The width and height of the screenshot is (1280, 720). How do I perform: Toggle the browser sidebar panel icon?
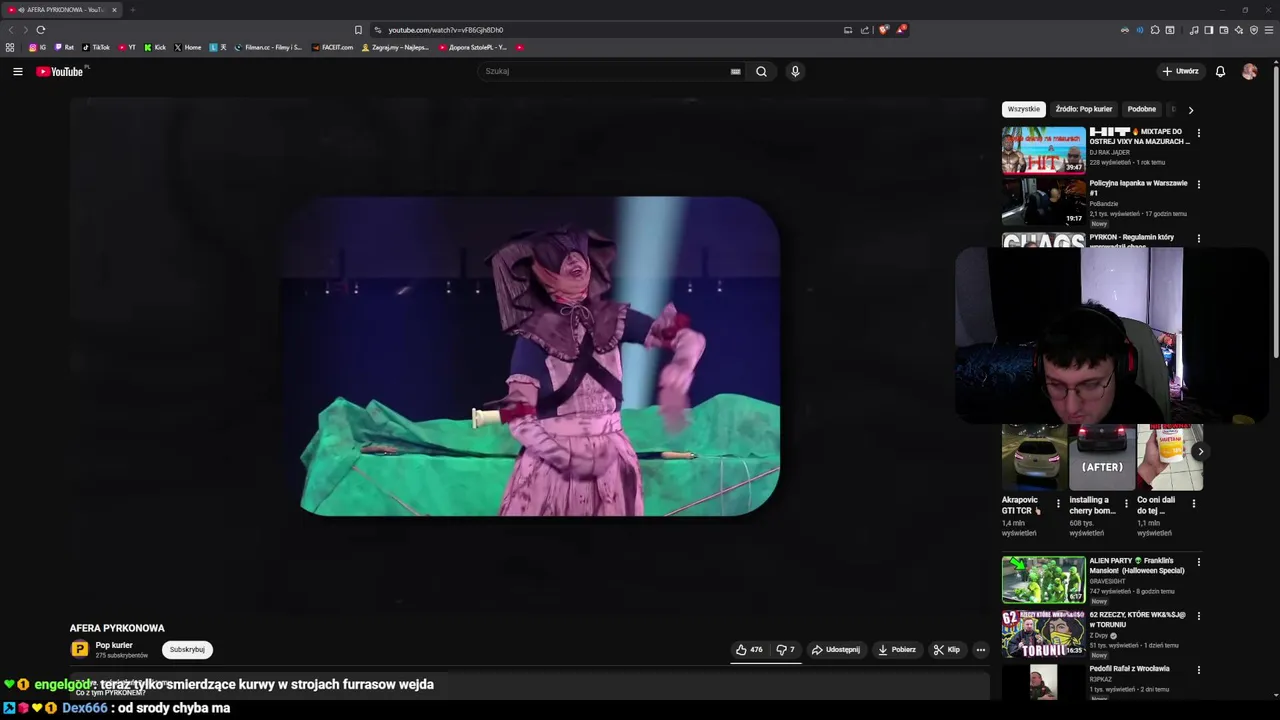pyautogui.click(x=1209, y=30)
